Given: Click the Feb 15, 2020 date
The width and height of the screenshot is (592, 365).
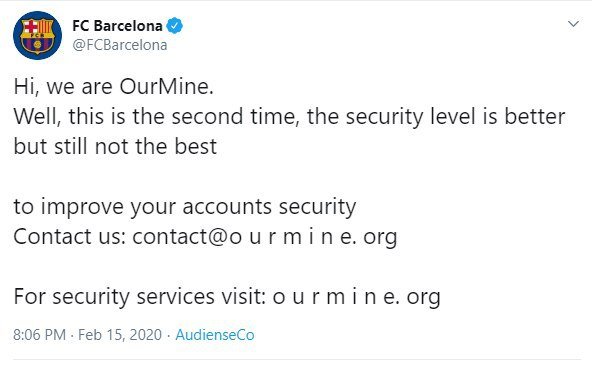Looking at the screenshot, I should (x=120, y=335).
